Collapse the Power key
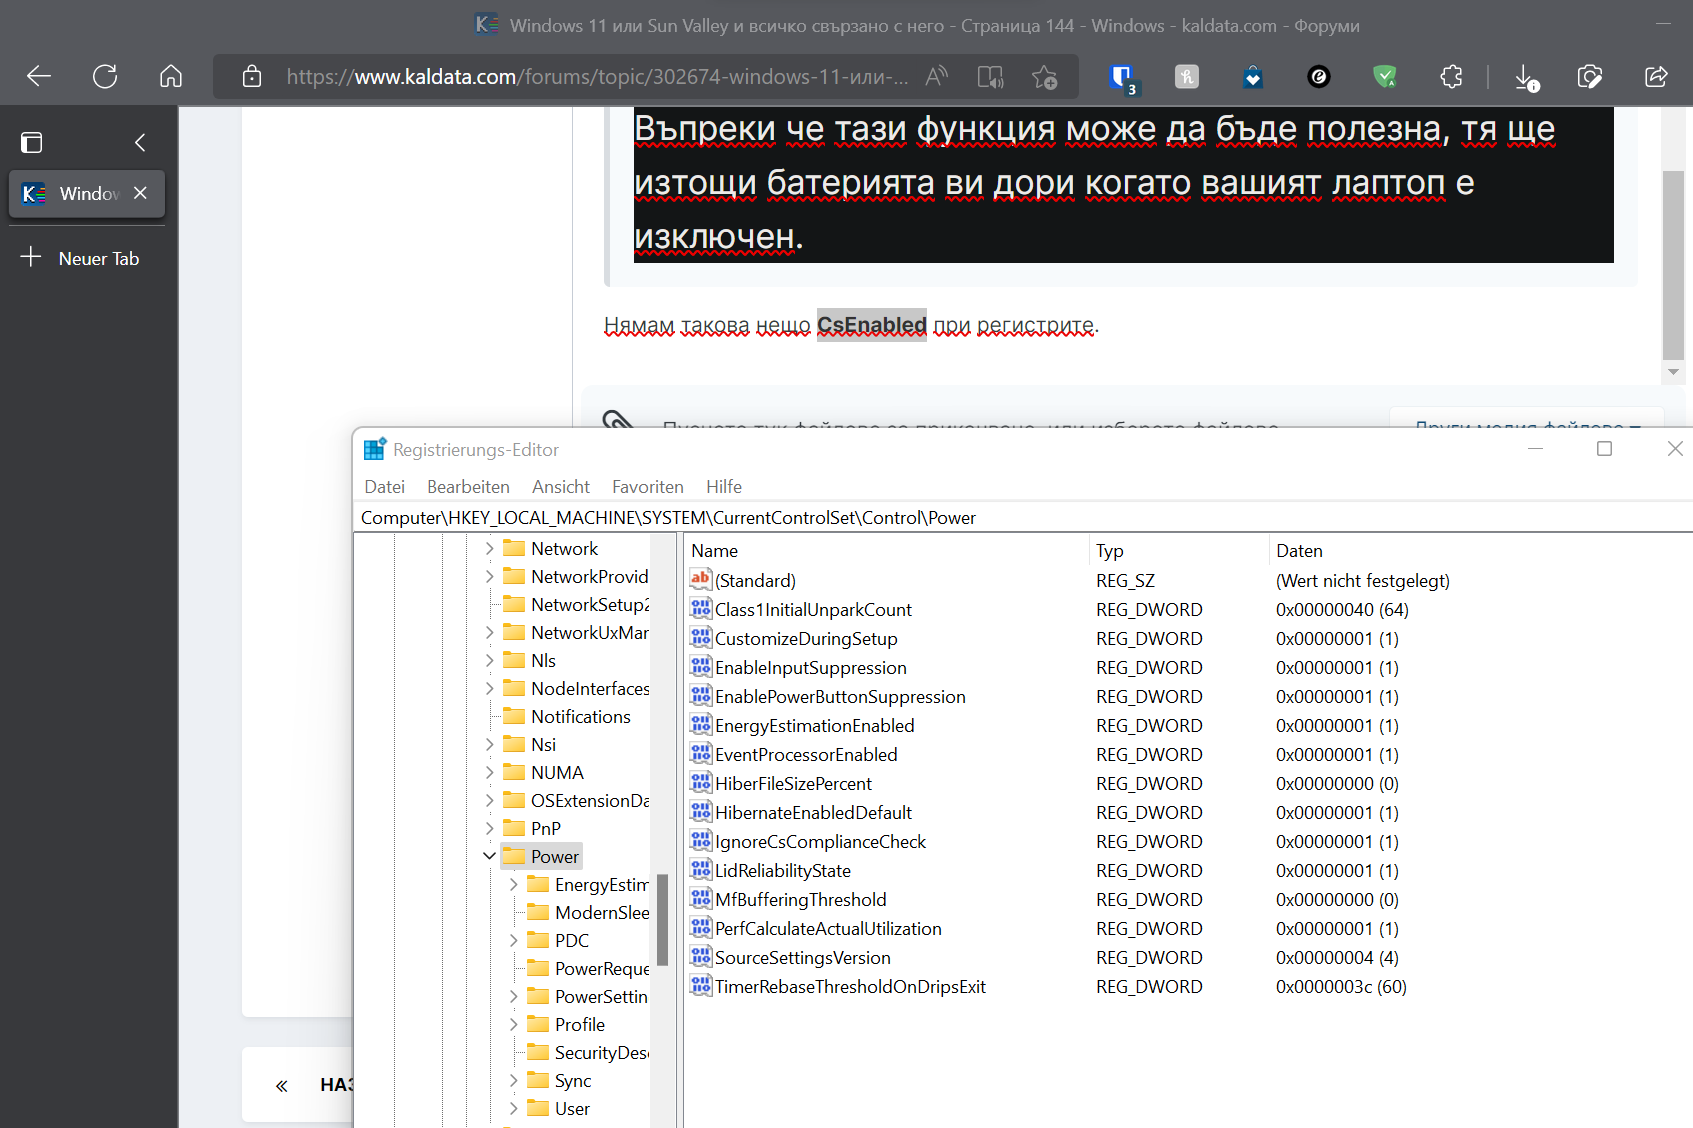 tap(489, 857)
